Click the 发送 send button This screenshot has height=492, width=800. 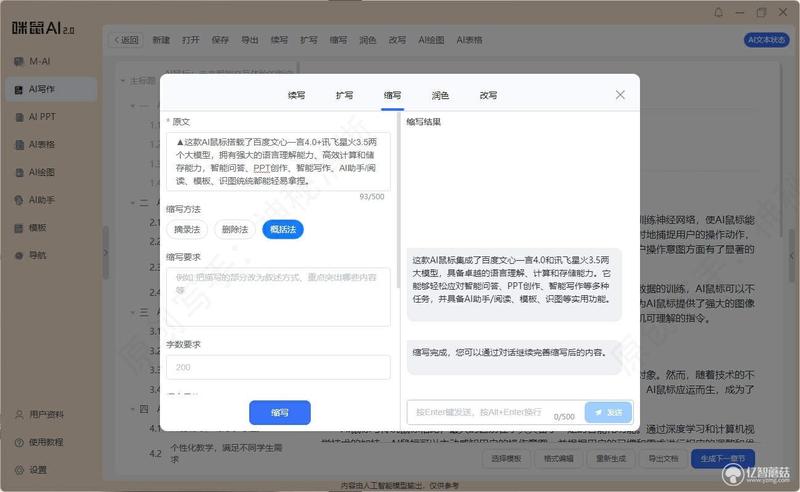point(609,412)
